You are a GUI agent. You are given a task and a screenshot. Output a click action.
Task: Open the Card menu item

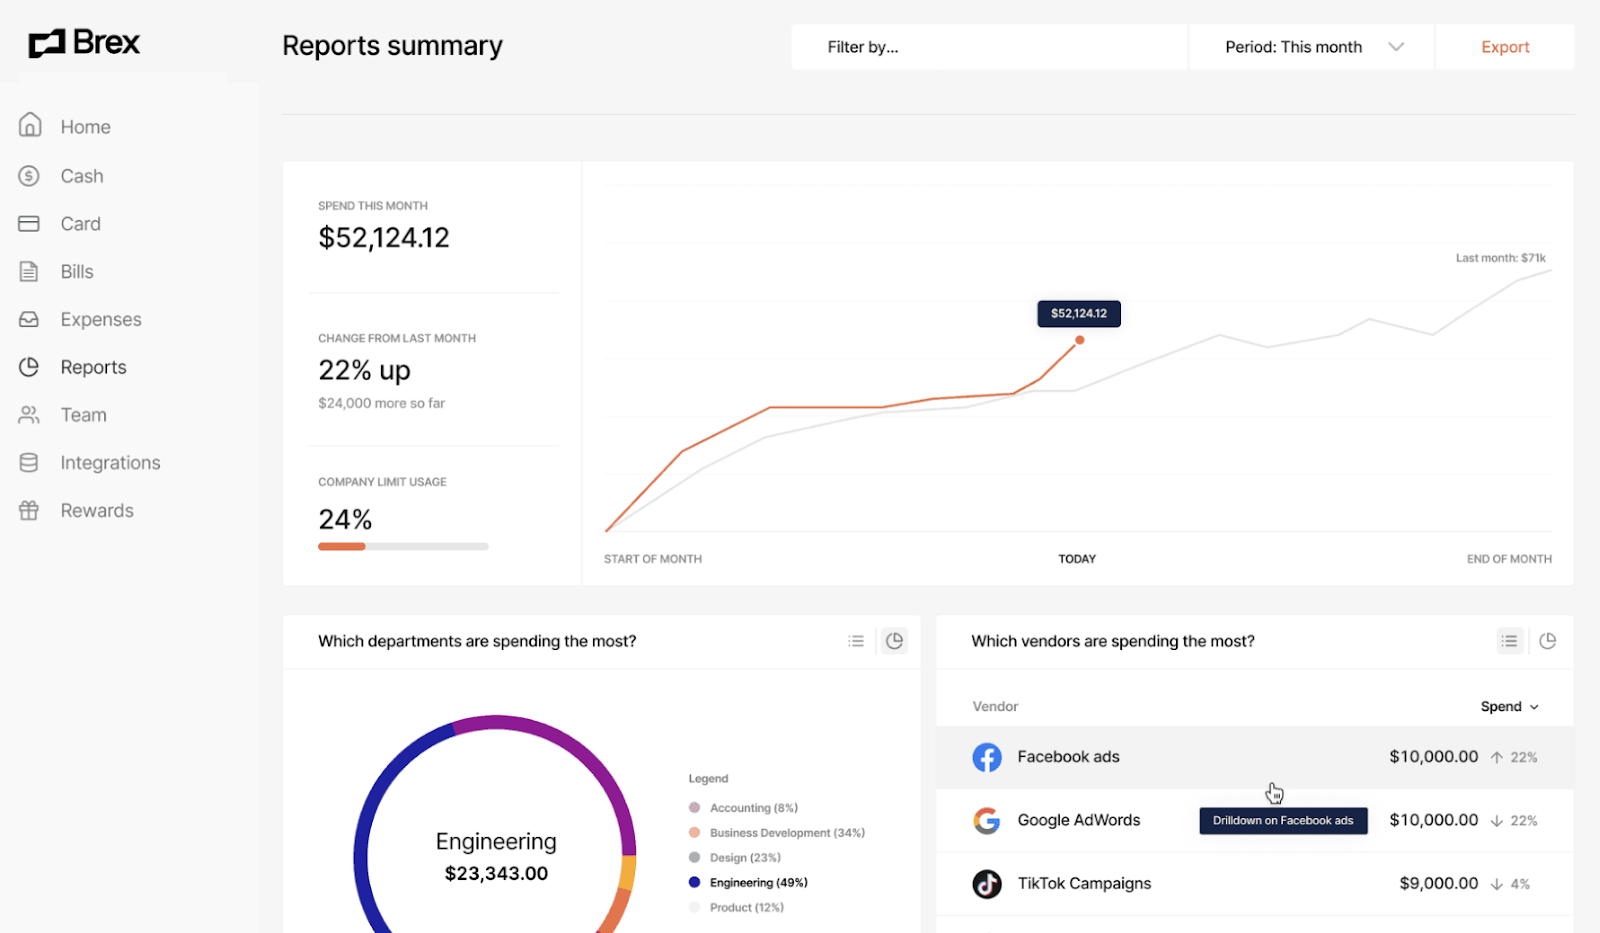click(x=80, y=224)
